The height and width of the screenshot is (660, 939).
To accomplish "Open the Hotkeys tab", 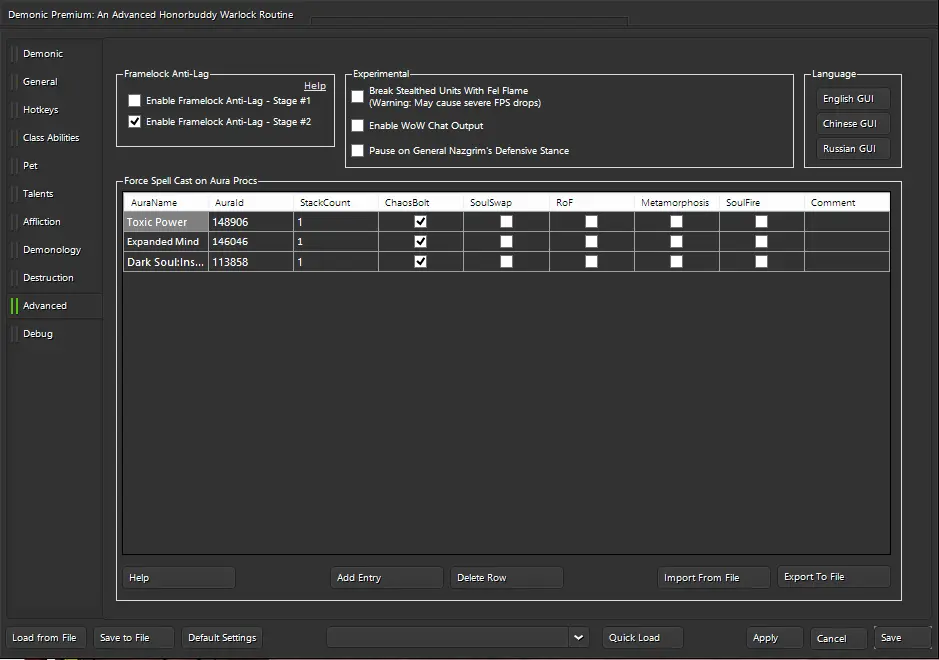I will (54, 110).
